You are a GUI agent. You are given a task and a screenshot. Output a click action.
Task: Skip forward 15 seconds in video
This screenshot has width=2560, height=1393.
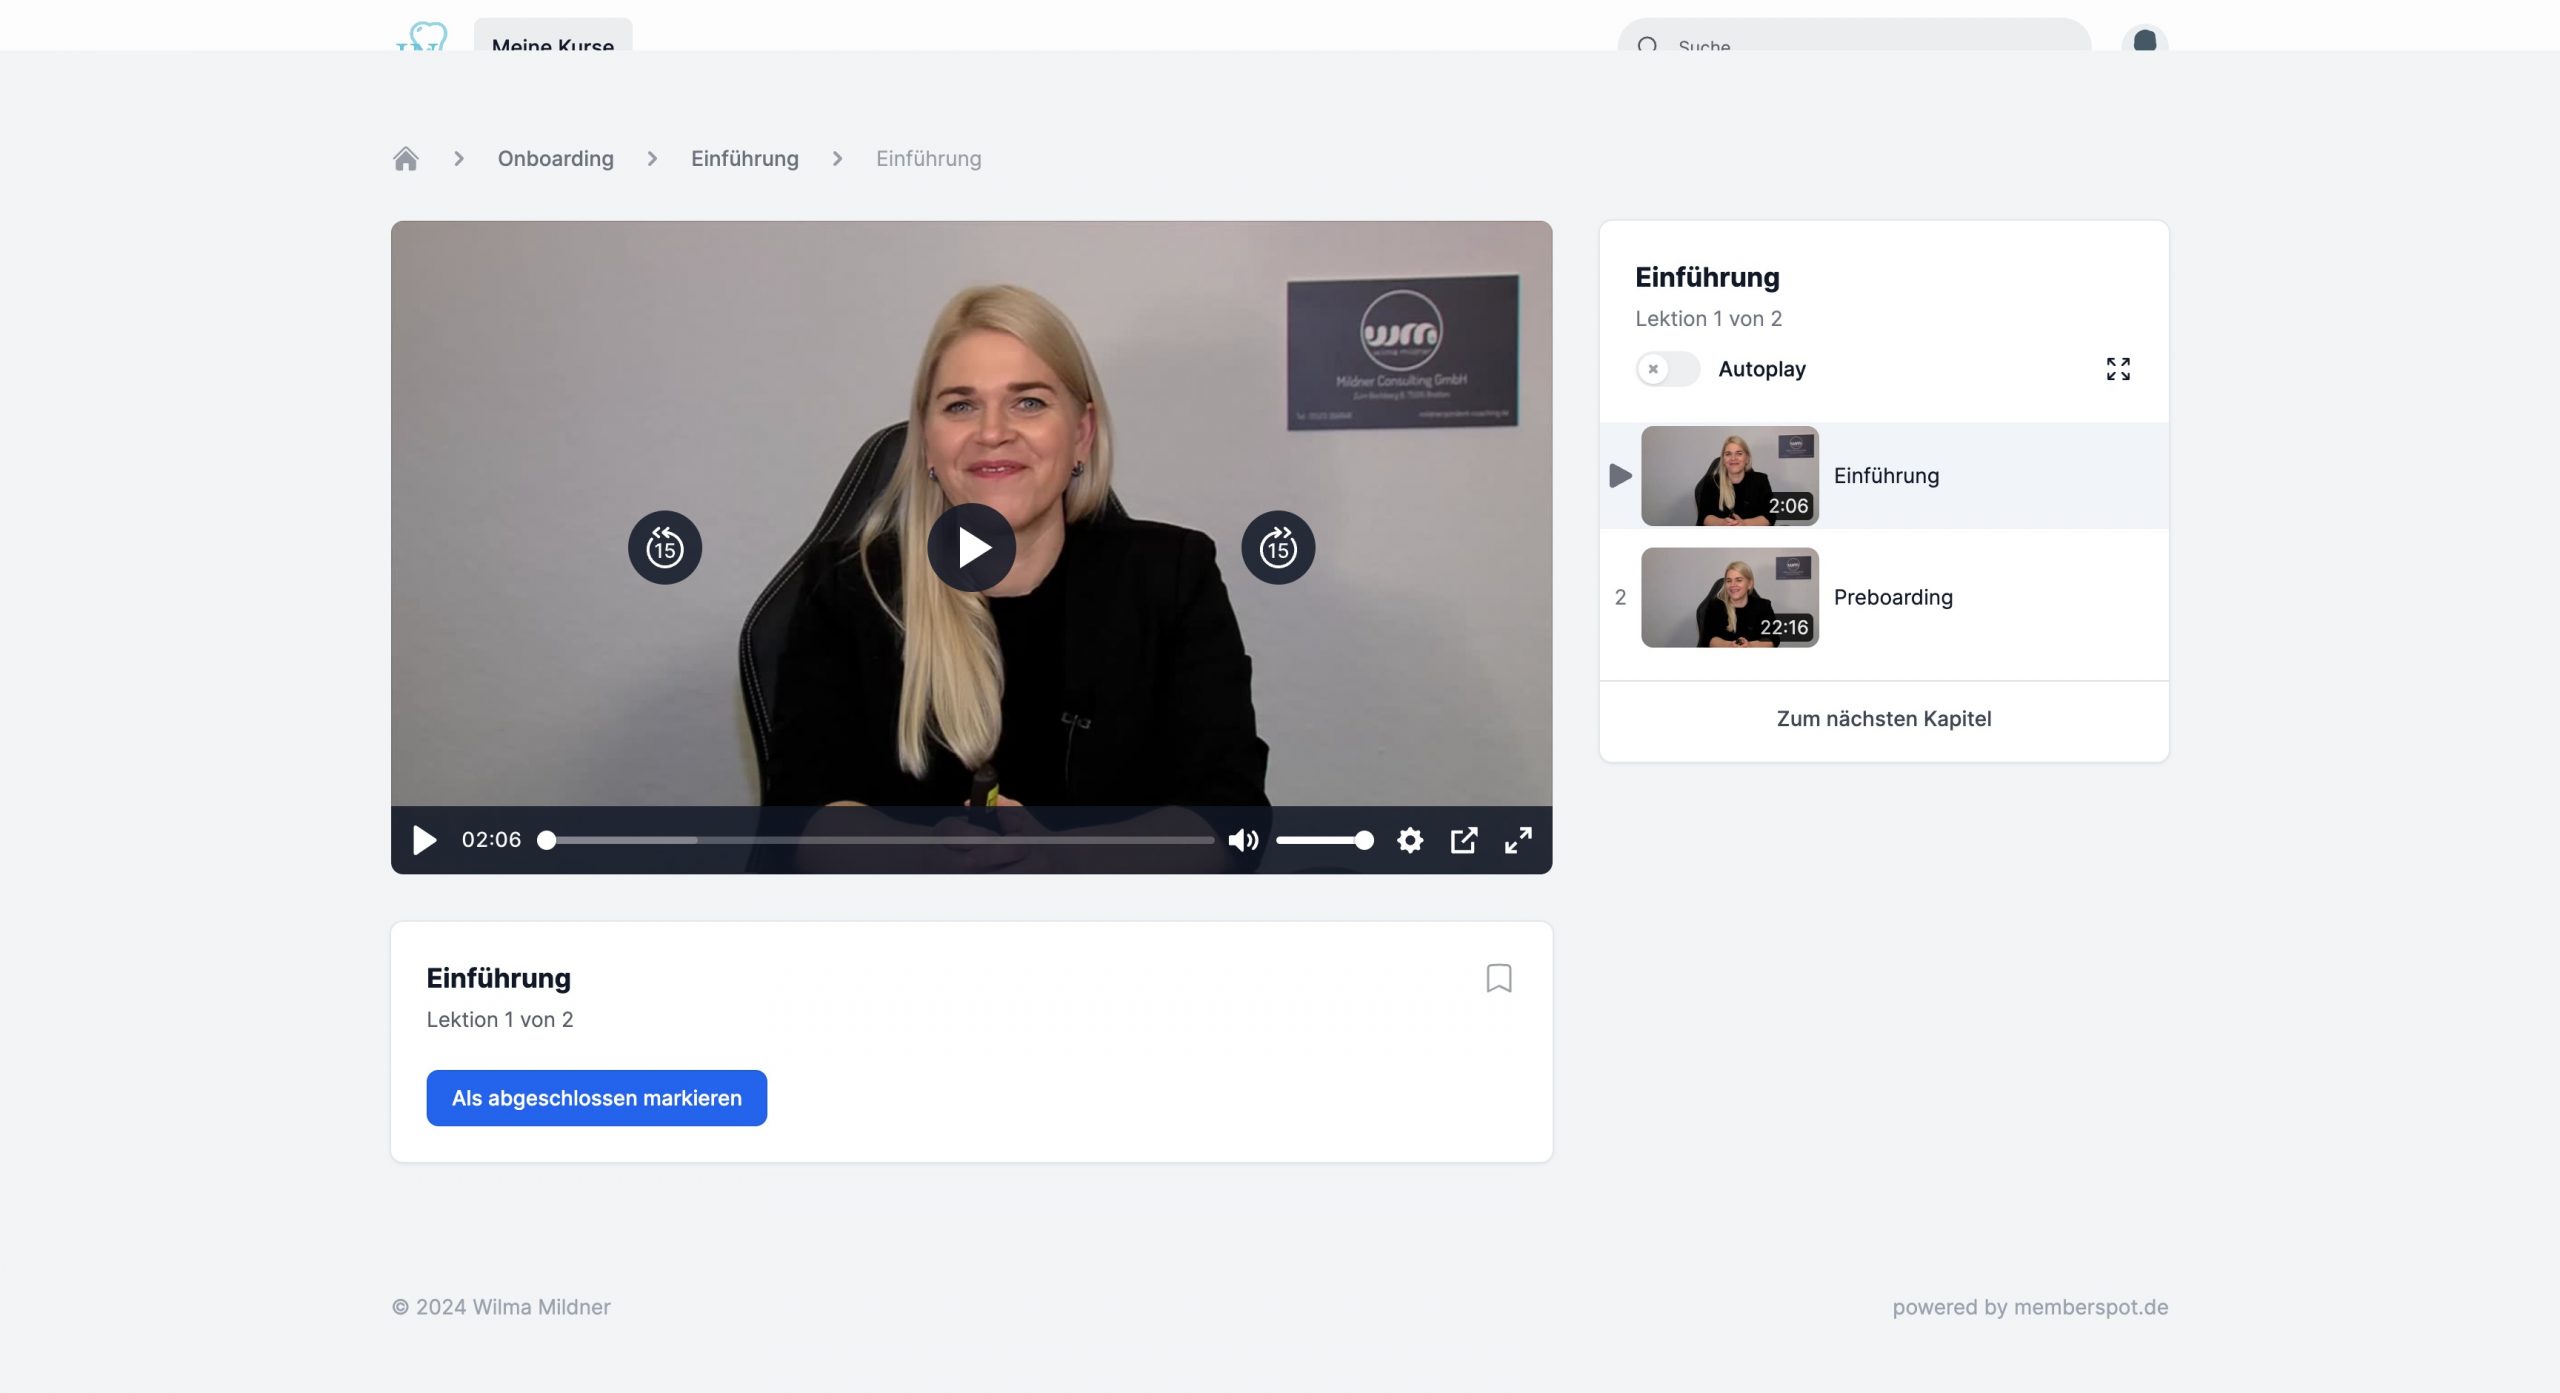(x=1277, y=547)
